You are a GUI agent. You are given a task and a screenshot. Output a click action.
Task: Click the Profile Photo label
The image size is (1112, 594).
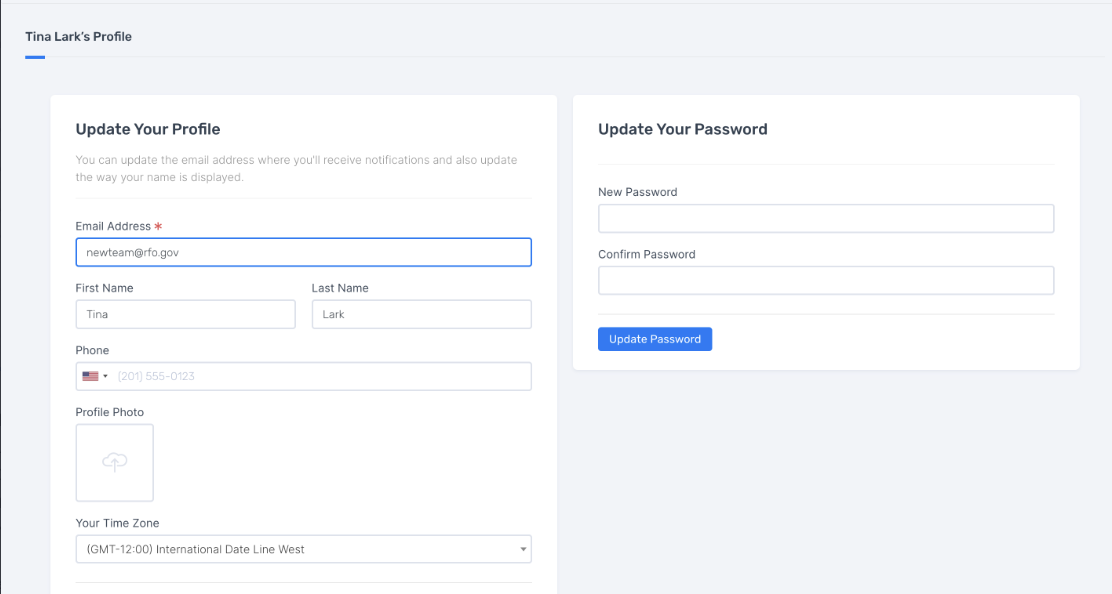[110, 412]
